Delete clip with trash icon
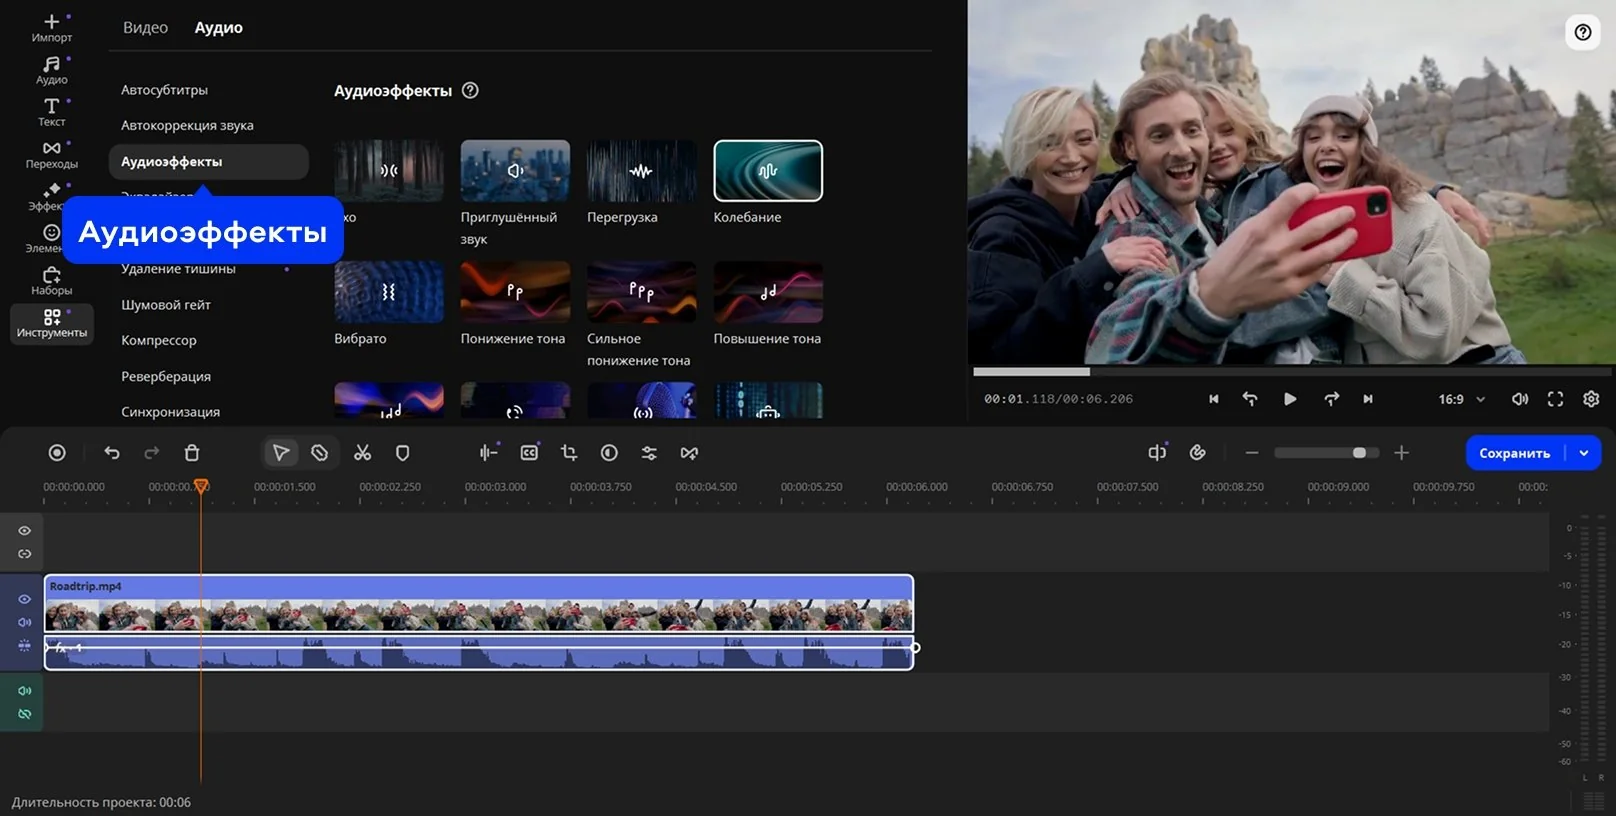The width and height of the screenshot is (1616, 816). point(192,453)
